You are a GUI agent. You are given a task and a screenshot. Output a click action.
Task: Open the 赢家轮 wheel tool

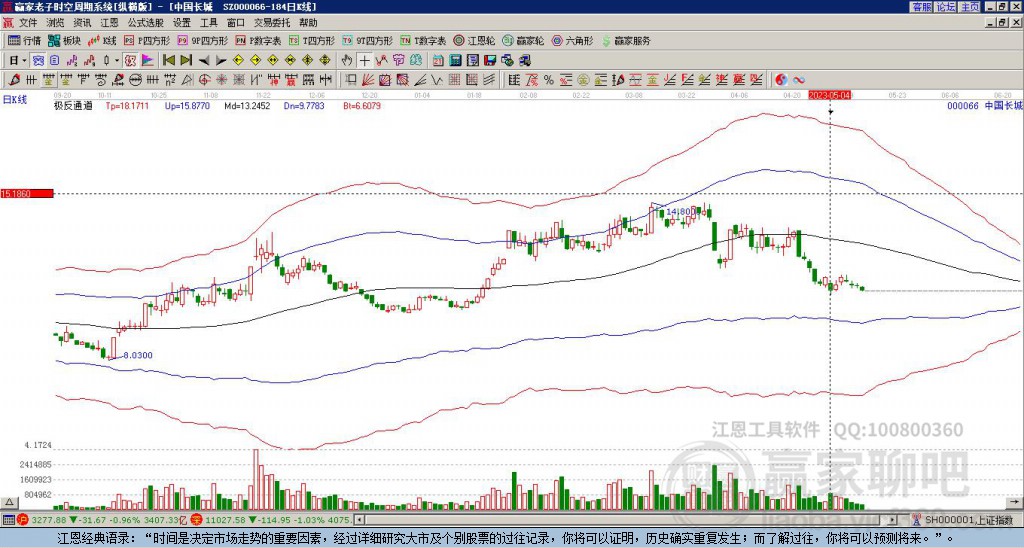523,40
